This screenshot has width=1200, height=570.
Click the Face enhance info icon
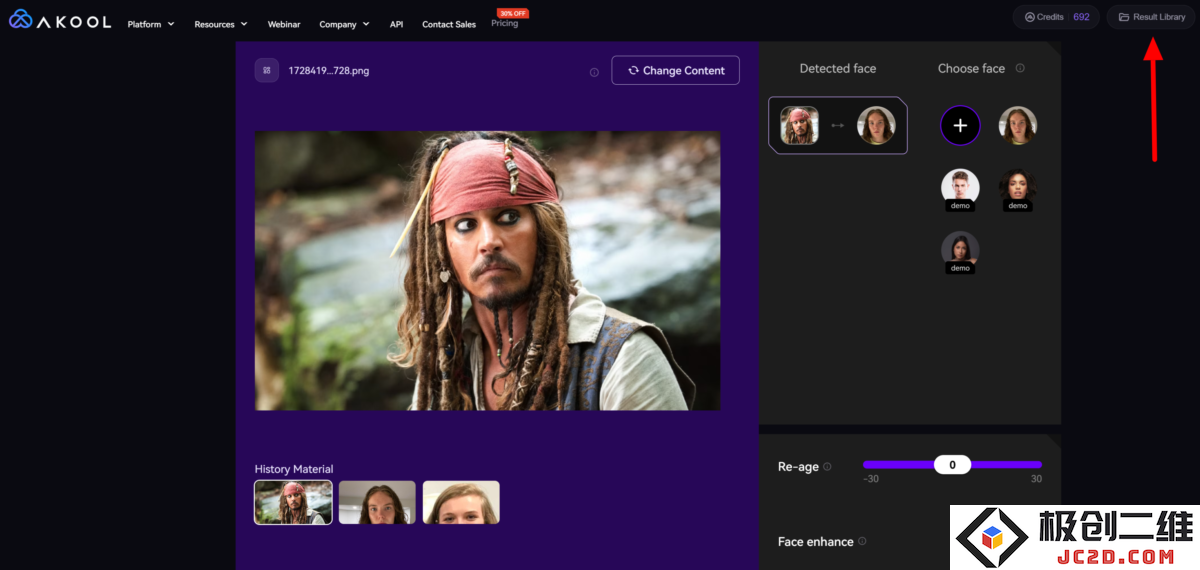[862, 541]
